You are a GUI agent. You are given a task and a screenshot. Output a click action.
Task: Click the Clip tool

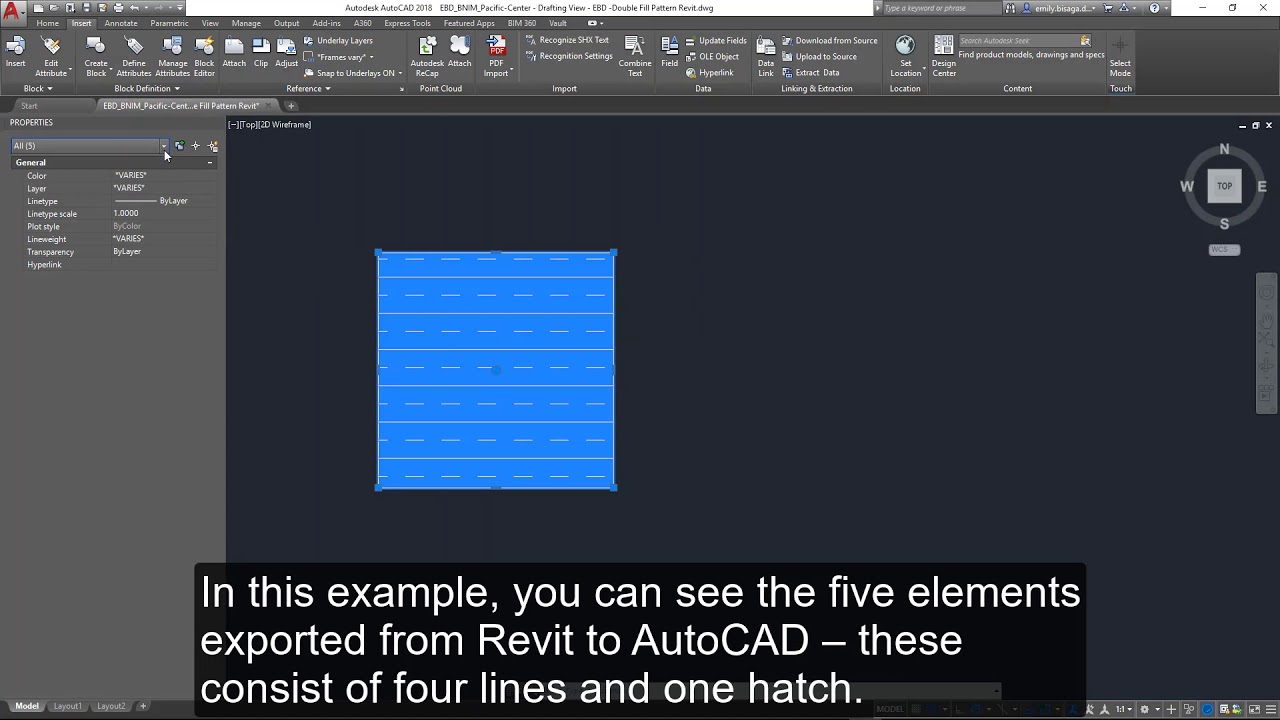pos(261,55)
